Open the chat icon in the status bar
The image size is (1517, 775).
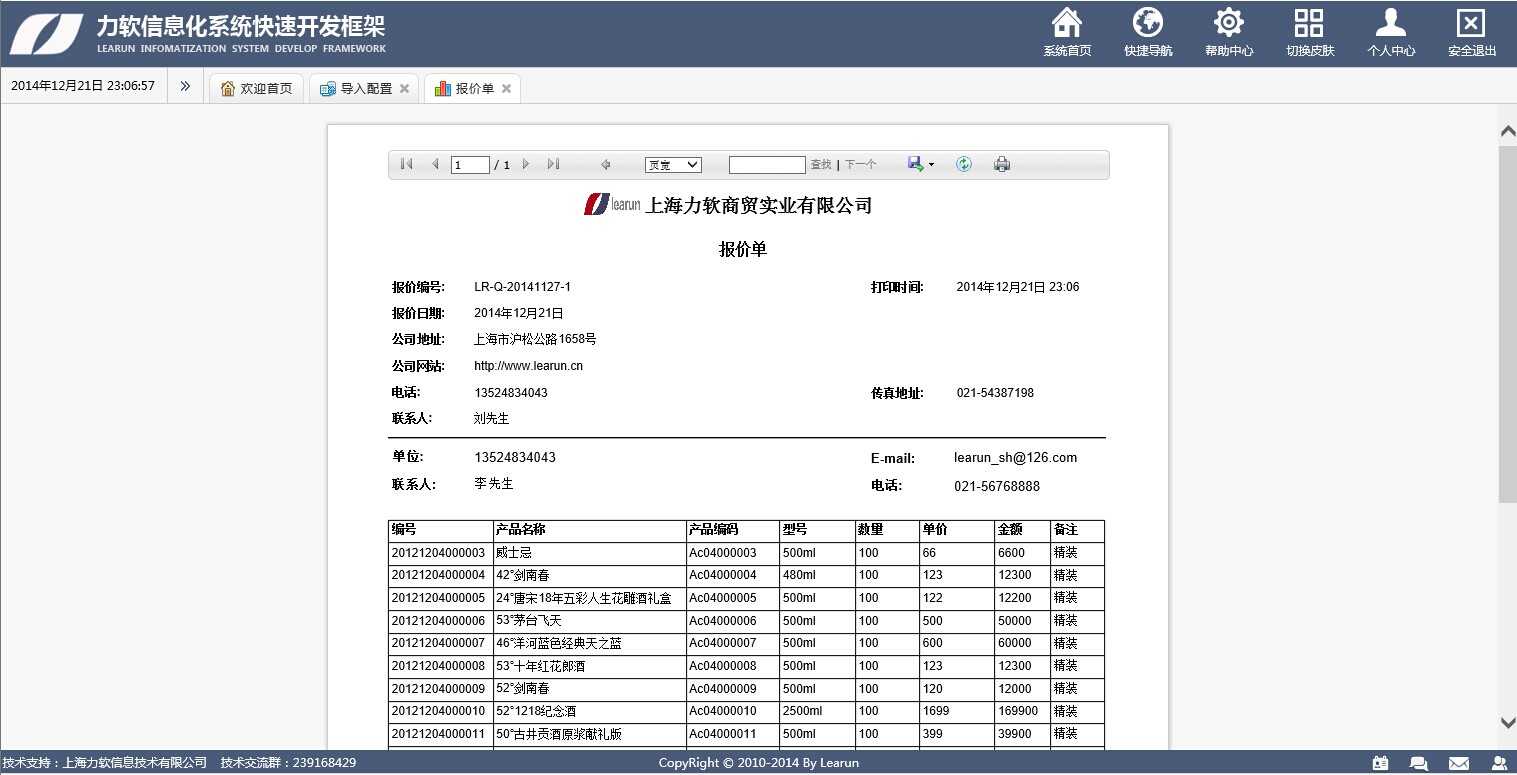[x=1419, y=762]
